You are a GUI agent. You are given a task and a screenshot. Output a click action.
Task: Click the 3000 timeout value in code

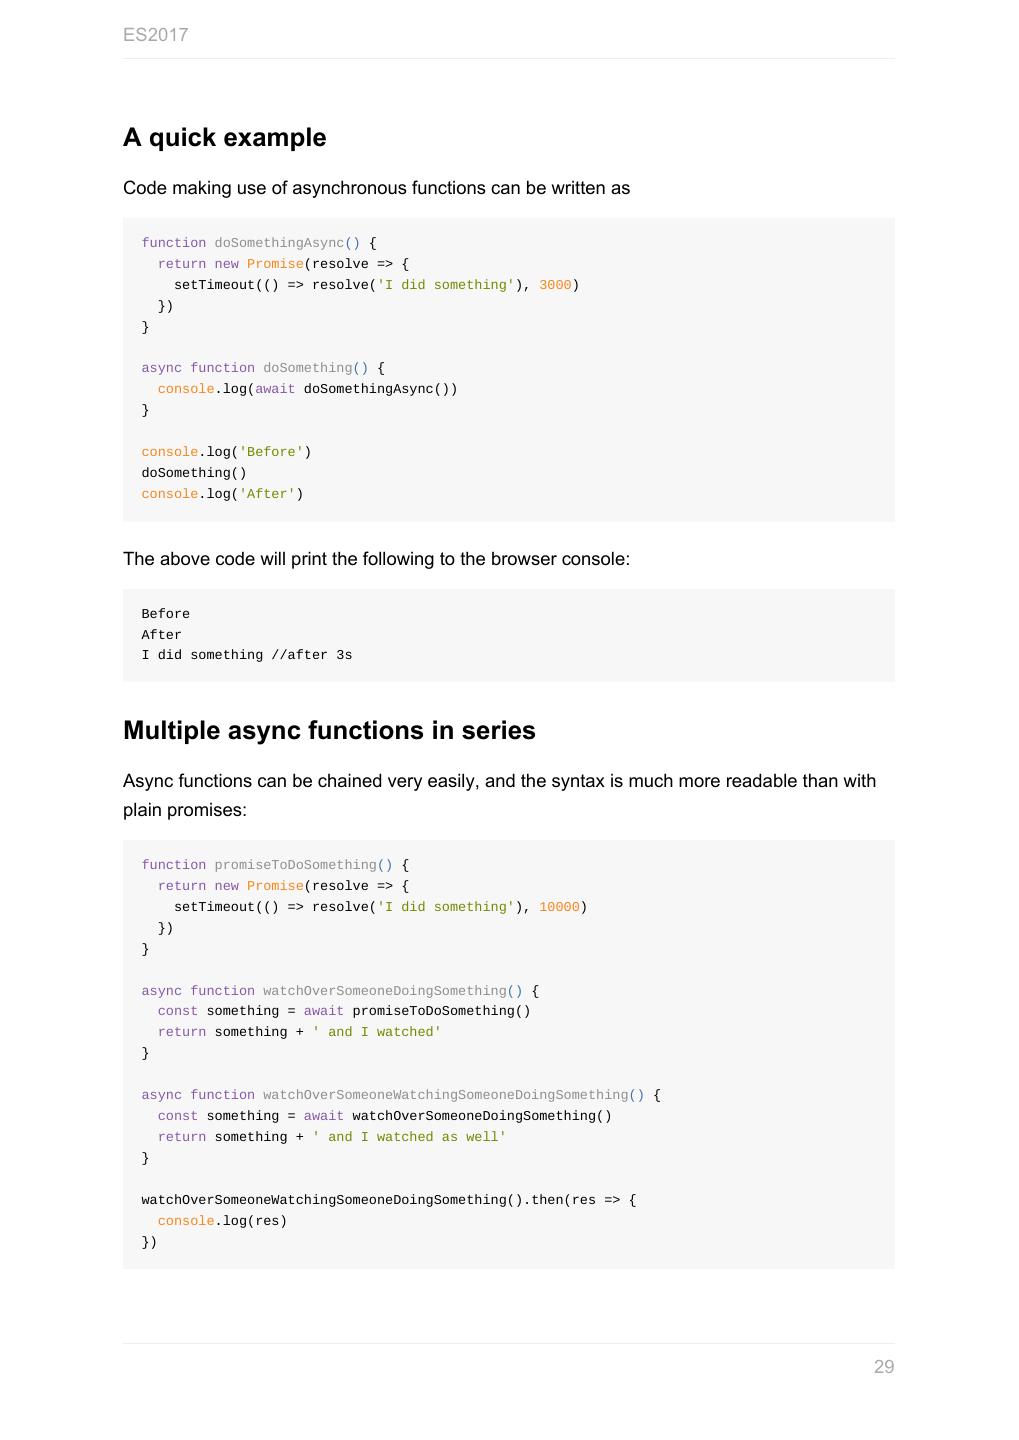coord(555,285)
